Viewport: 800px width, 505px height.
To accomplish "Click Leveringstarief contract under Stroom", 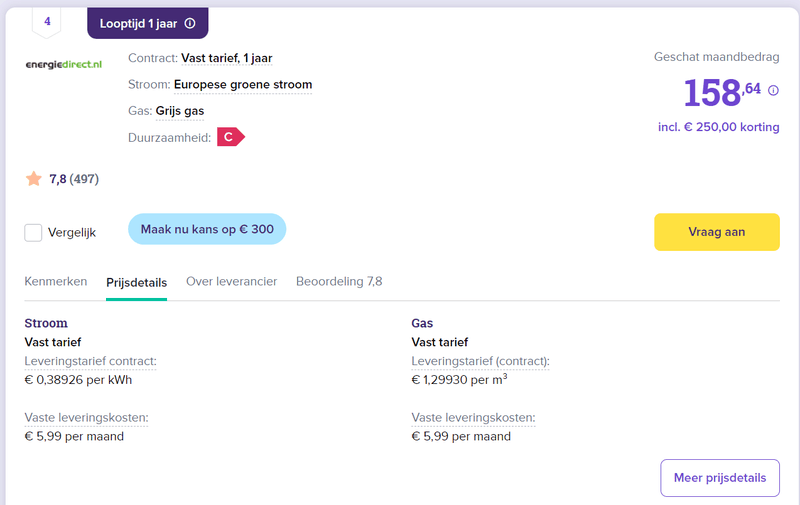I will pyautogui.click(x=90, y=361).
